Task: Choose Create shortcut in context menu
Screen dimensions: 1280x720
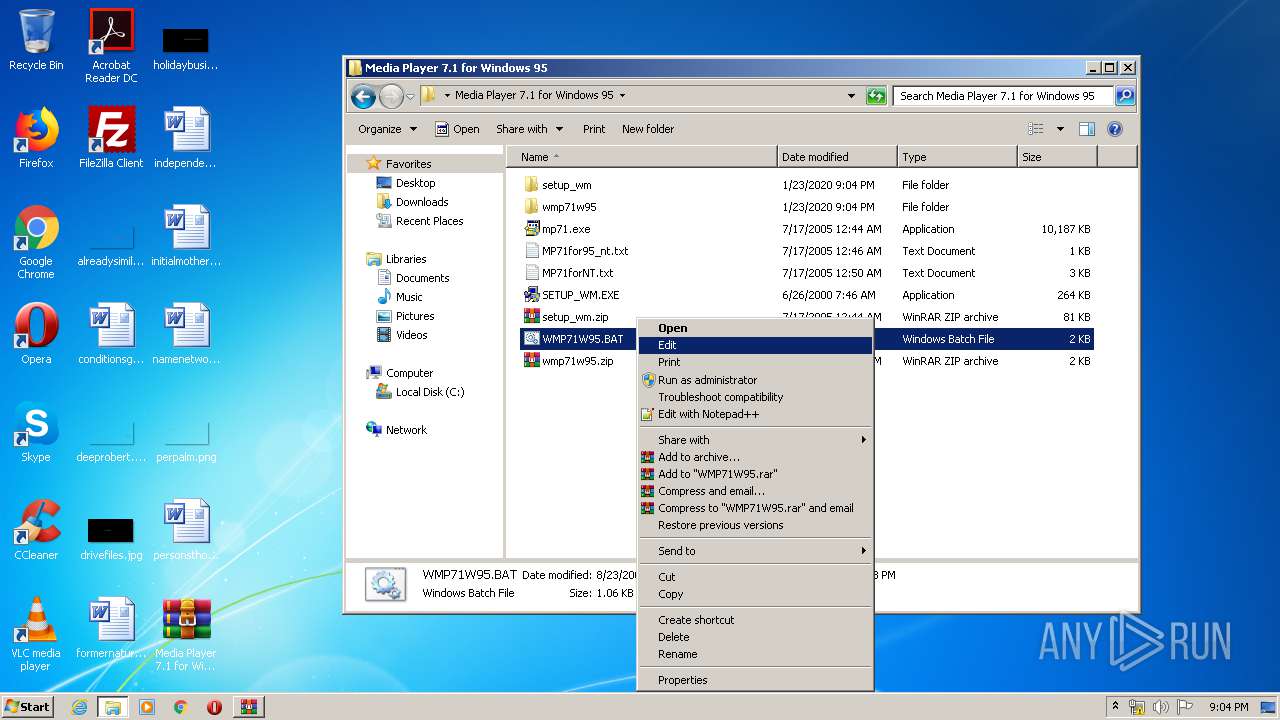Action: (756, 620)
